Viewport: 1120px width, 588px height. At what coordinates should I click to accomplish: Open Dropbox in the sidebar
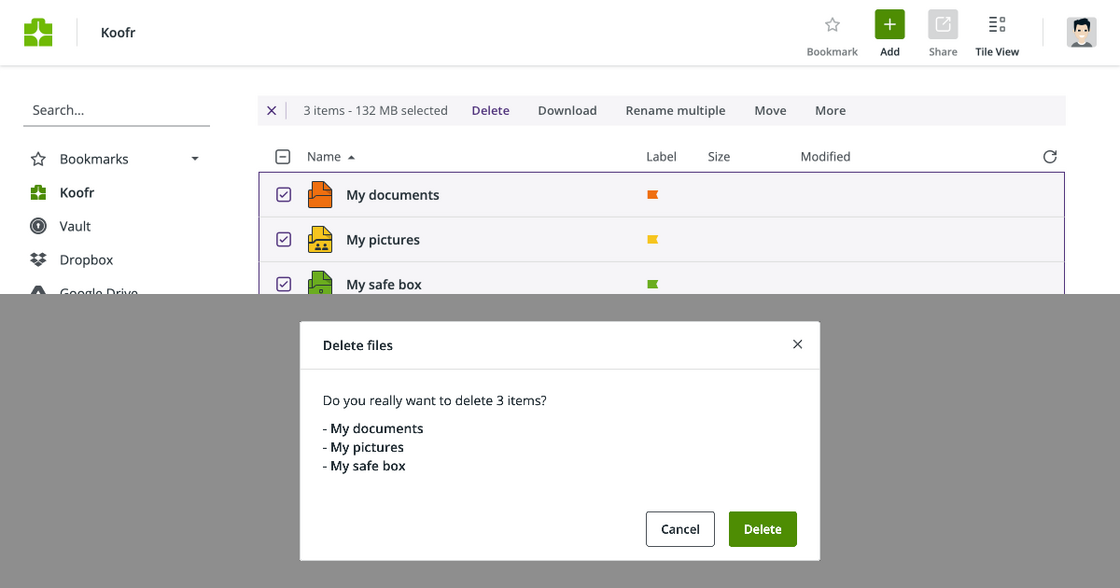click(x=86, y=260)
